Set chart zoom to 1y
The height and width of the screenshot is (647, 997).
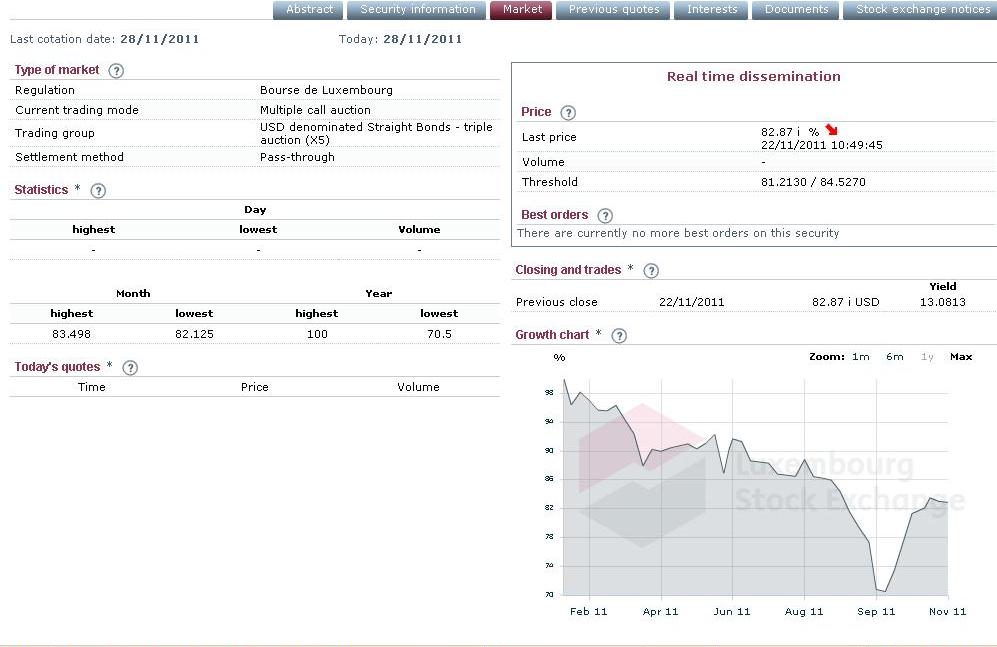[927, 357]
